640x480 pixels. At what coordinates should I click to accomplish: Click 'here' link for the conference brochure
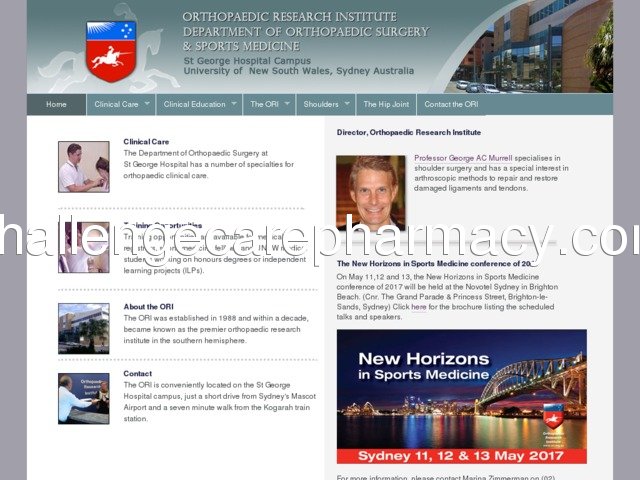419,307
